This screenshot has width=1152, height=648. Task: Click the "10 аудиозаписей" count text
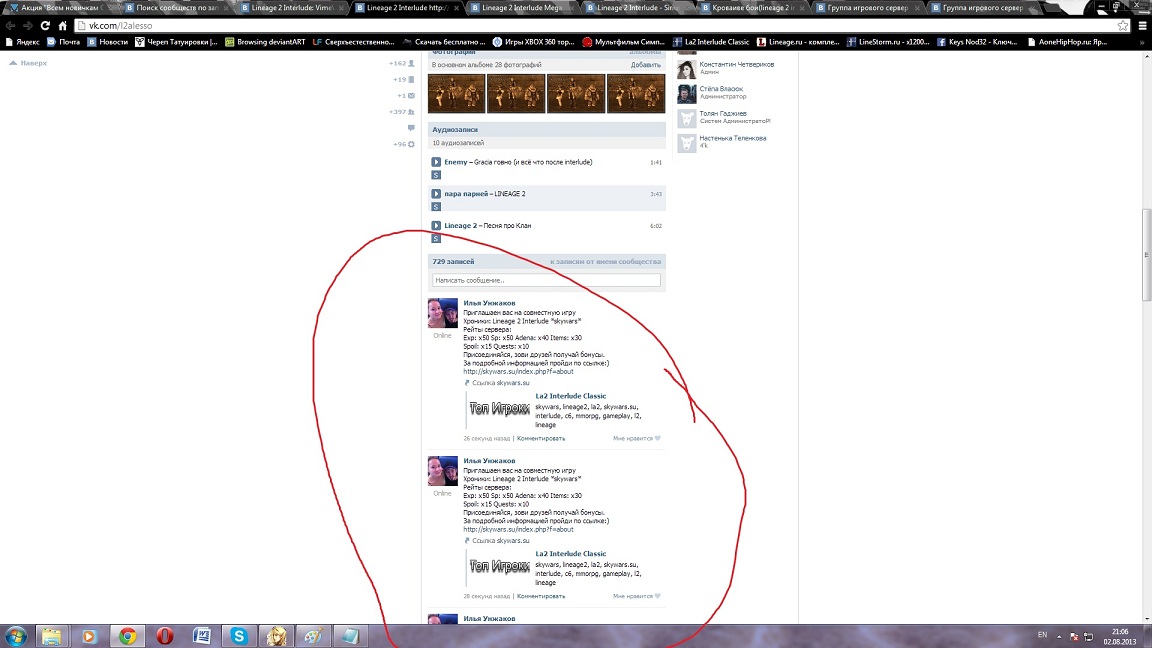pyautogui.click(x=458, y=143)
